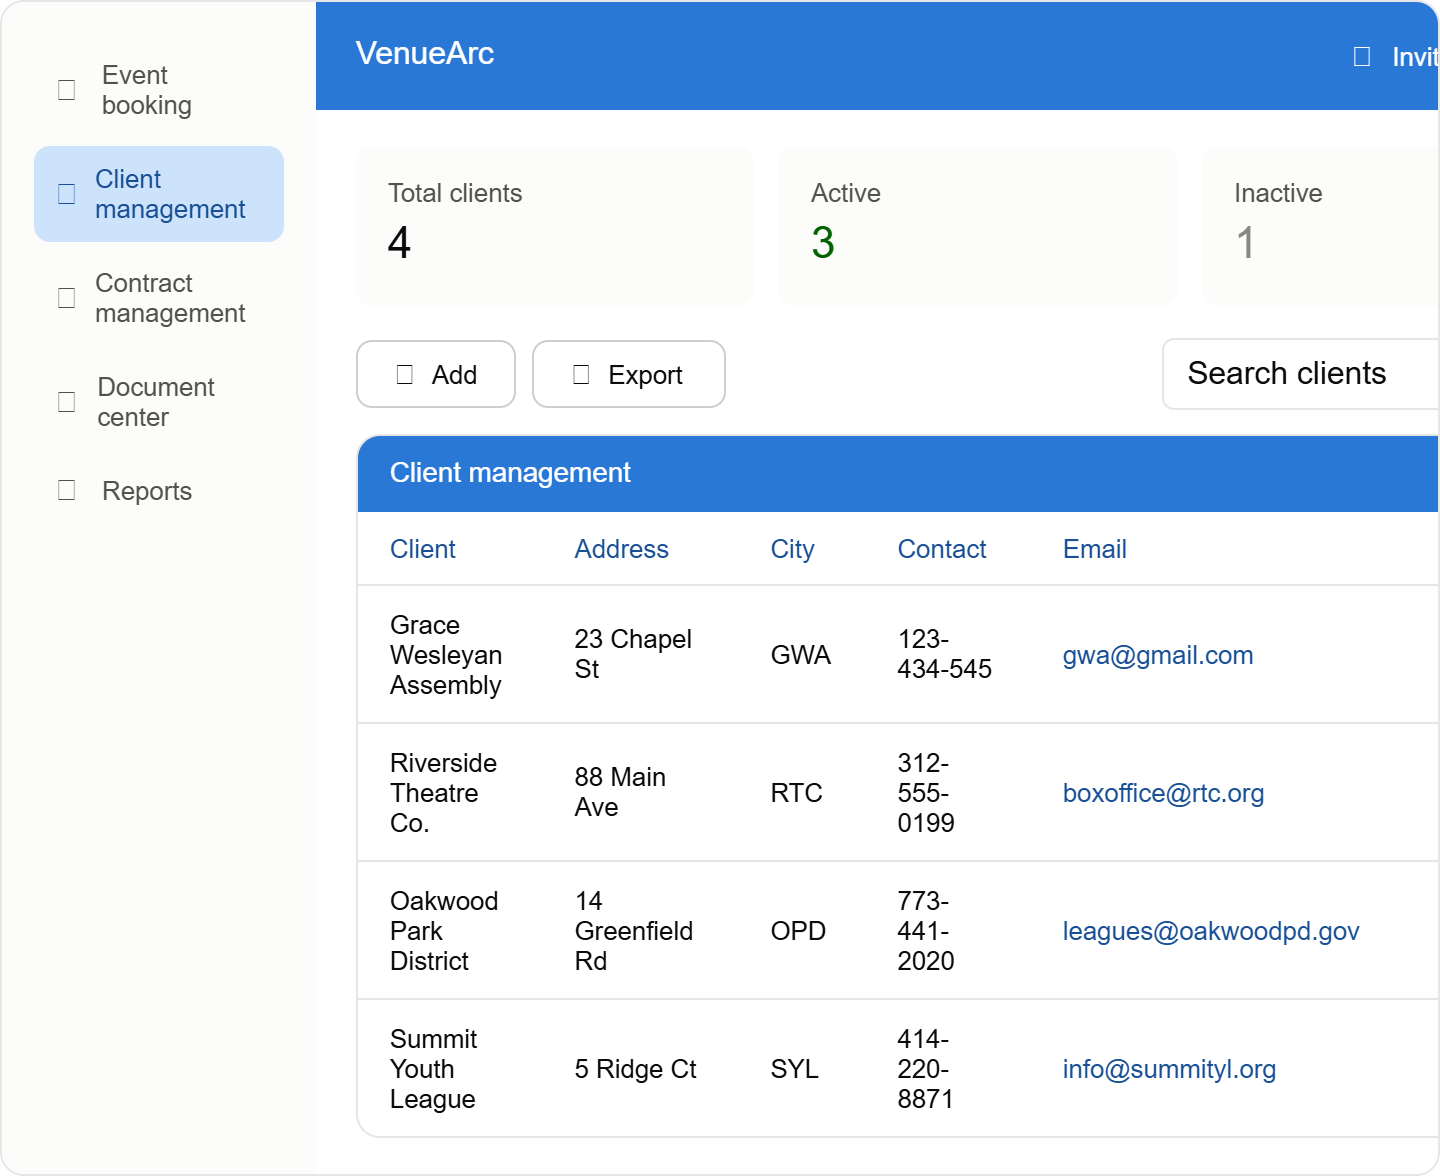
Task: Select the Active clients stat card
Action: (978, 226)
